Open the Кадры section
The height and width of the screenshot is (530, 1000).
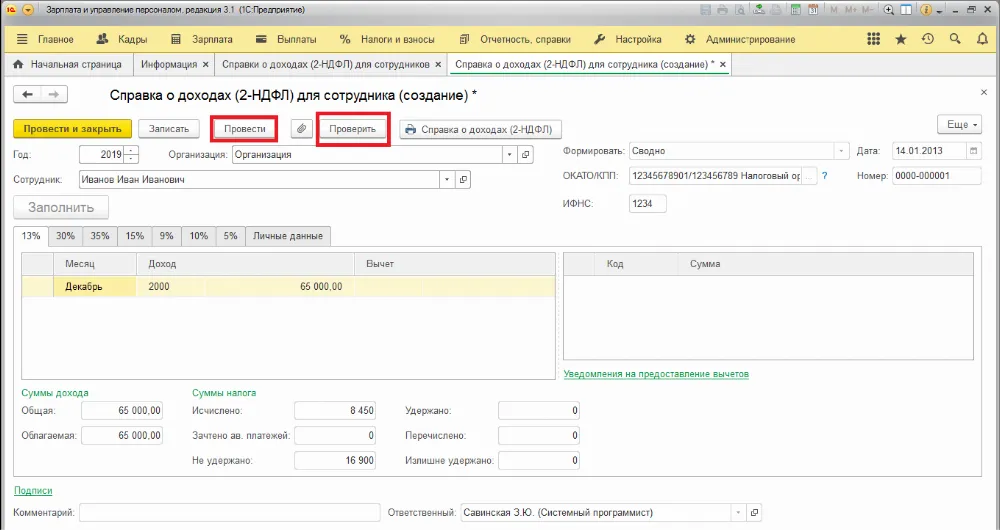pyautogui.click(x=122, y=39)
